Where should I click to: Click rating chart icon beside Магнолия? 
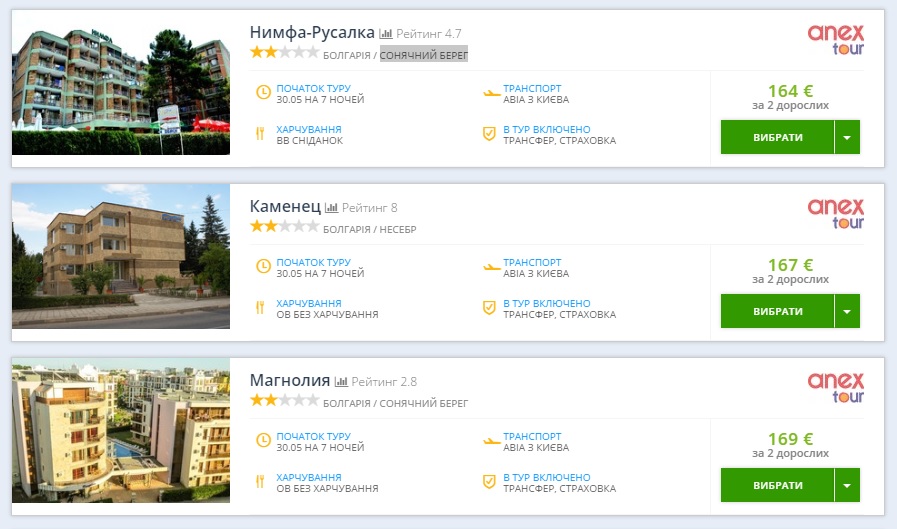(341, 381)
